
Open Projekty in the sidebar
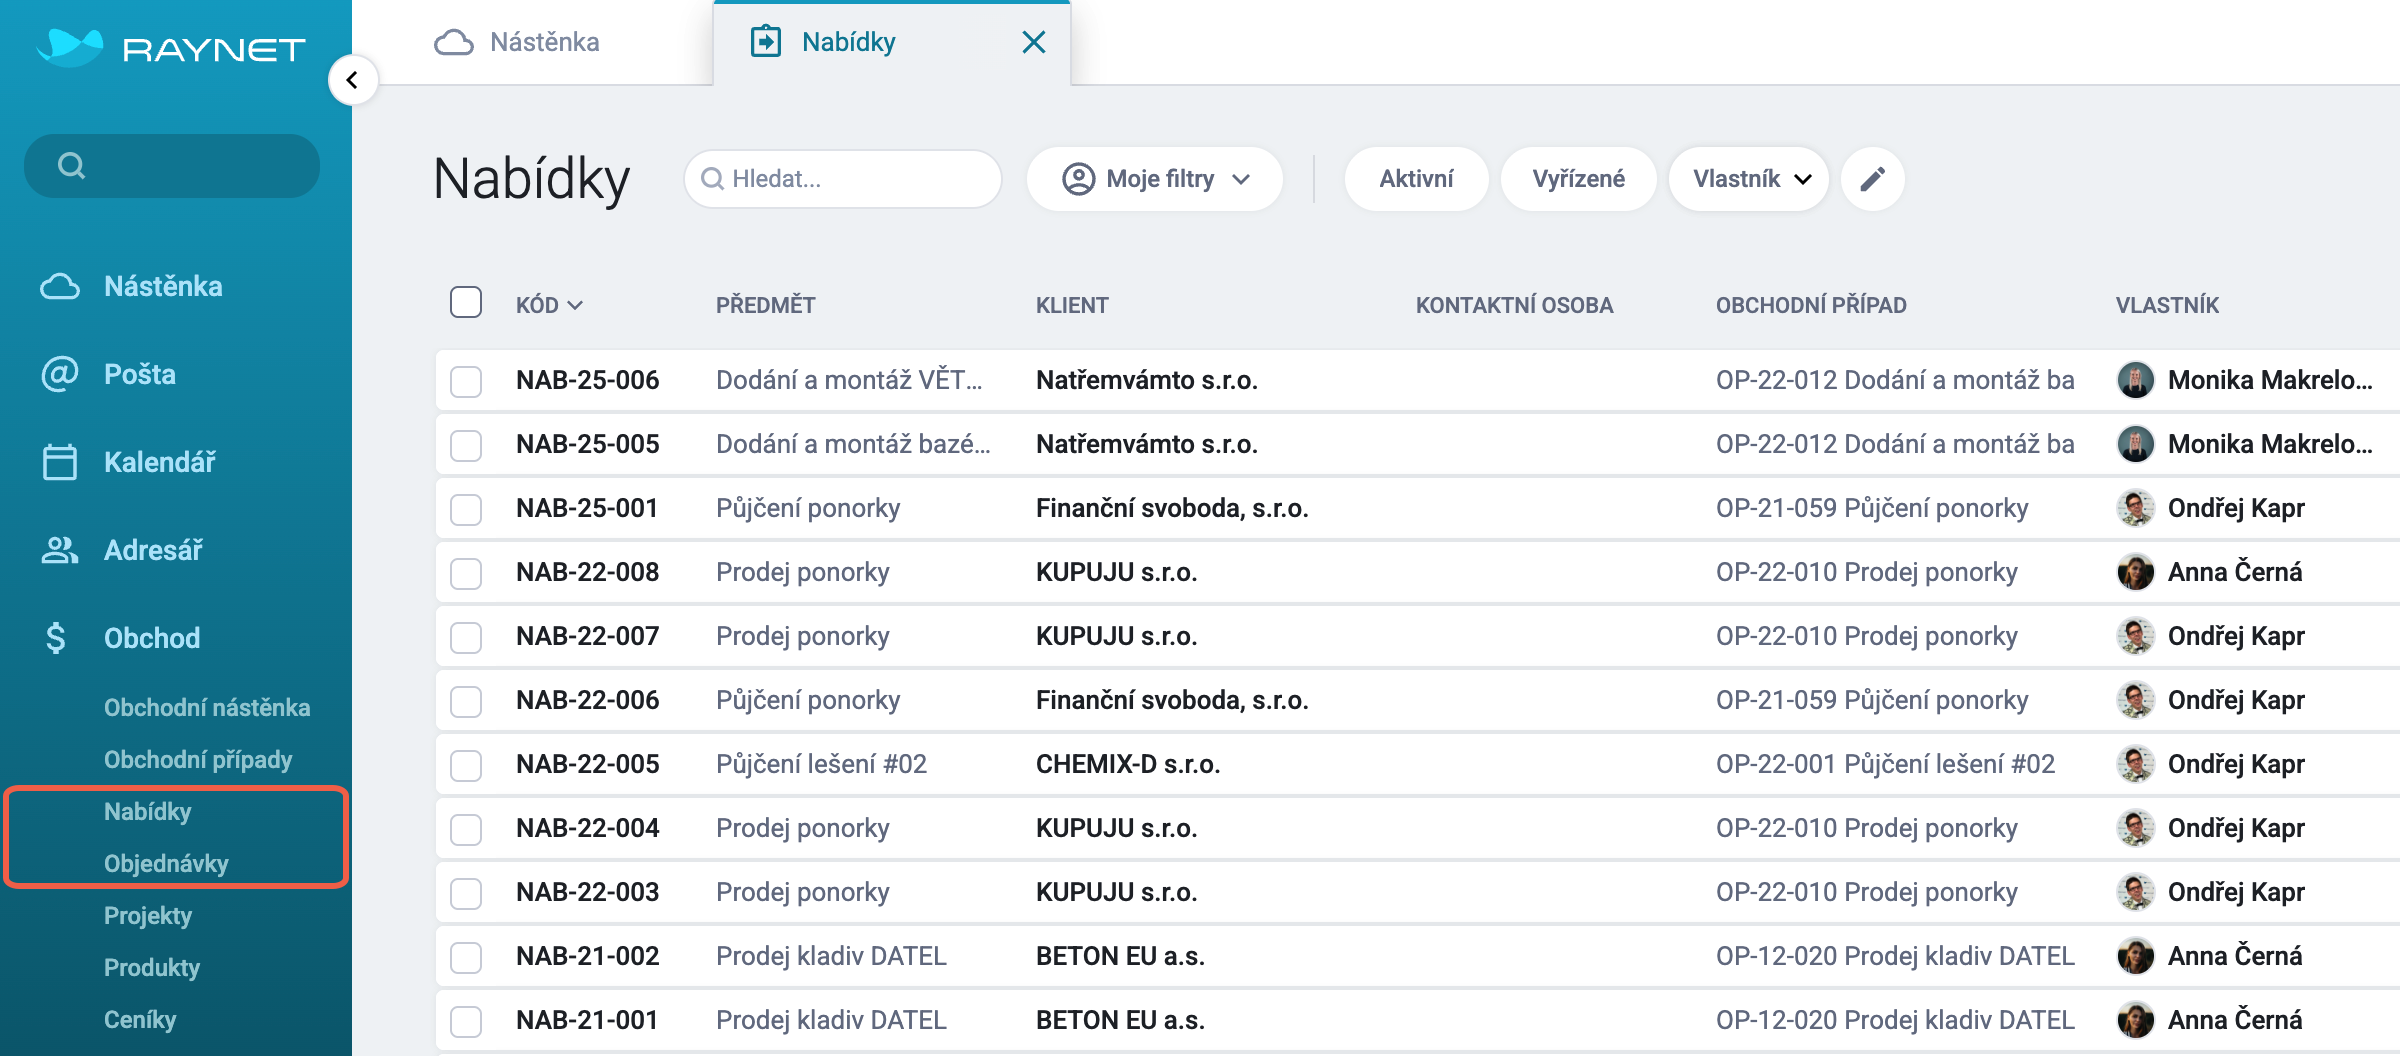point(148,915)
